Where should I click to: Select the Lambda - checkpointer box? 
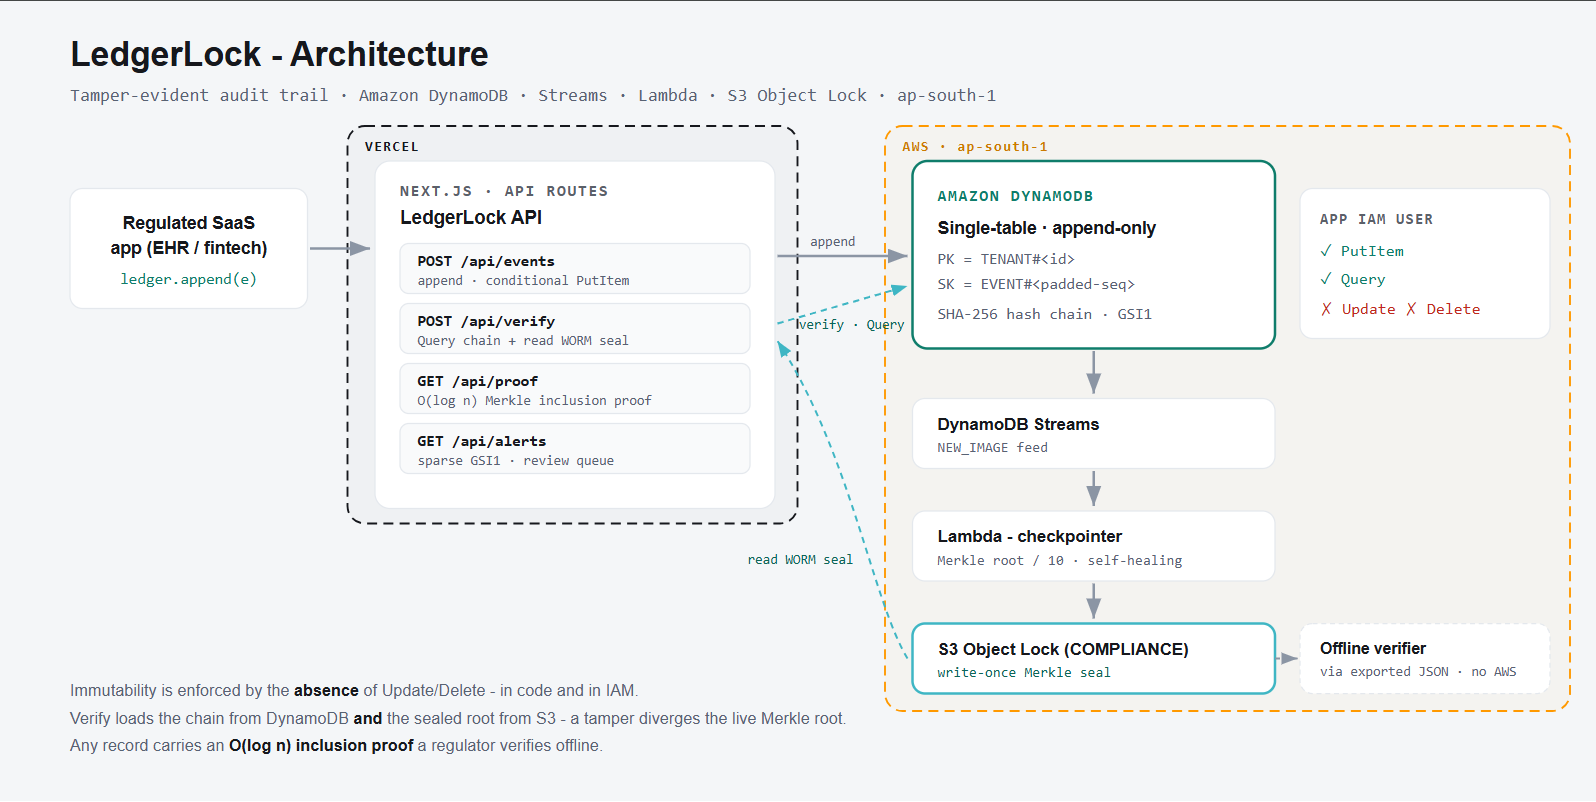tap(1094, 546)
